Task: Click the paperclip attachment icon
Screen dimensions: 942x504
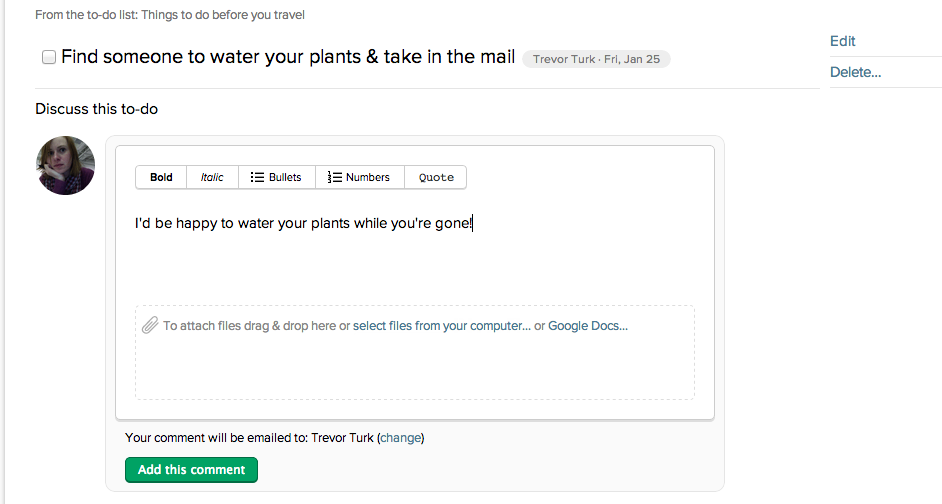Action: coord(149,325)
